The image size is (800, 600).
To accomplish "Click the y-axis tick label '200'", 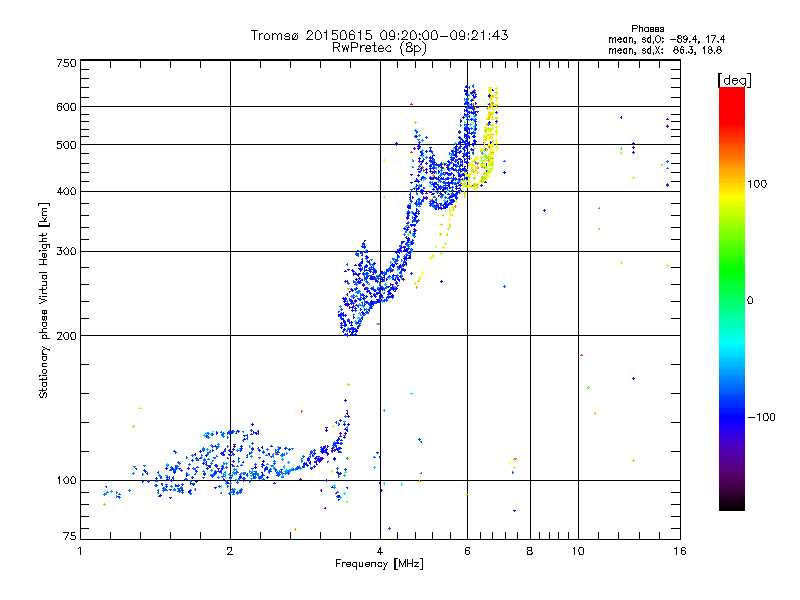I will [x=67, y=336].
